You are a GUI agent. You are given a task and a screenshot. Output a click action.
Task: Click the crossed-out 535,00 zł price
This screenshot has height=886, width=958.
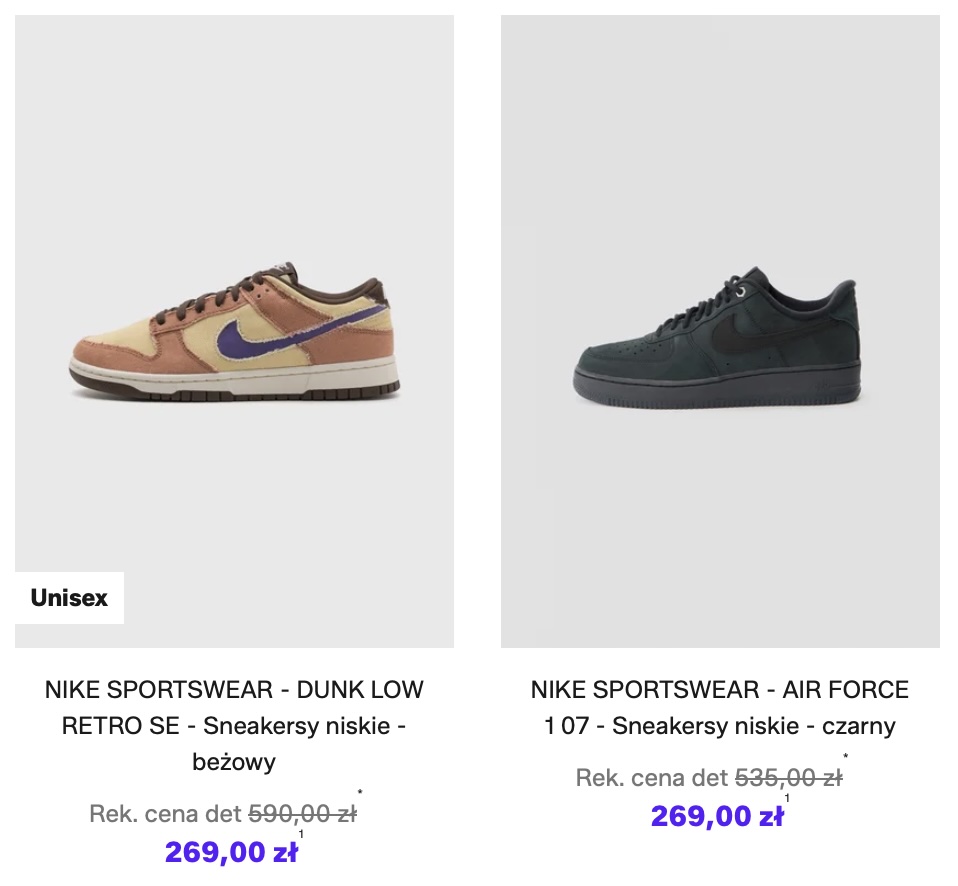[788, 778]
